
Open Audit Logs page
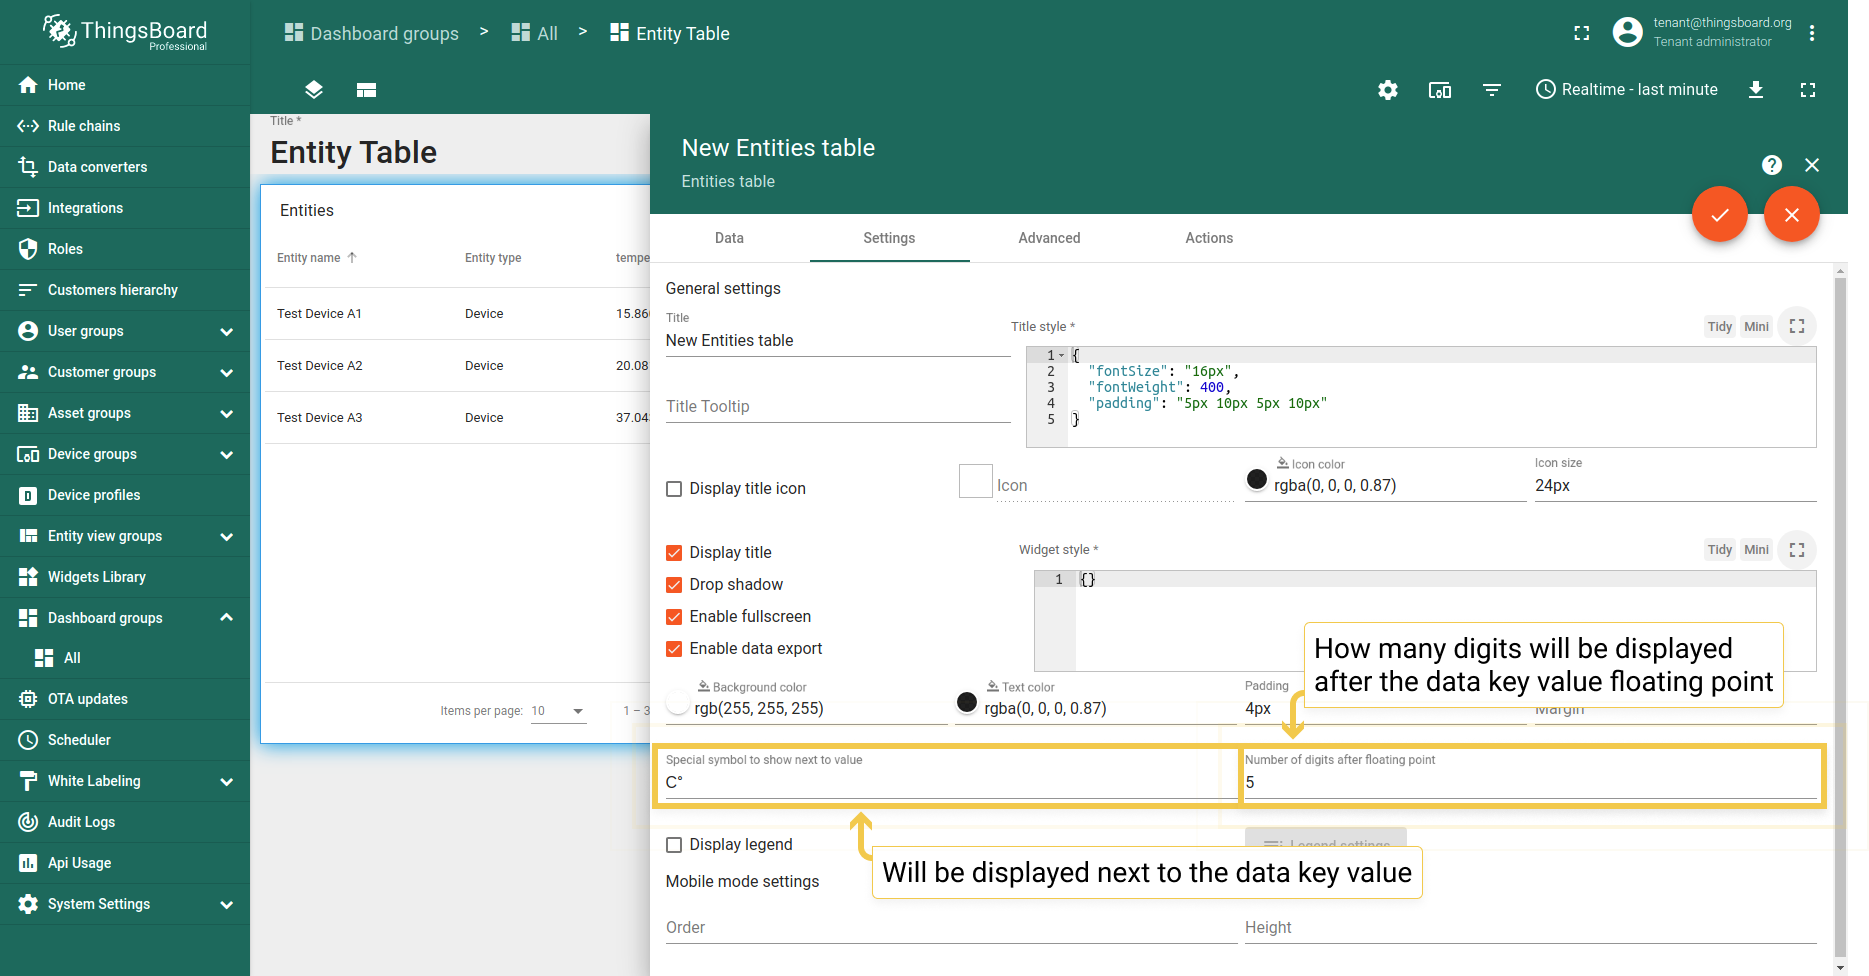point(125,822)
